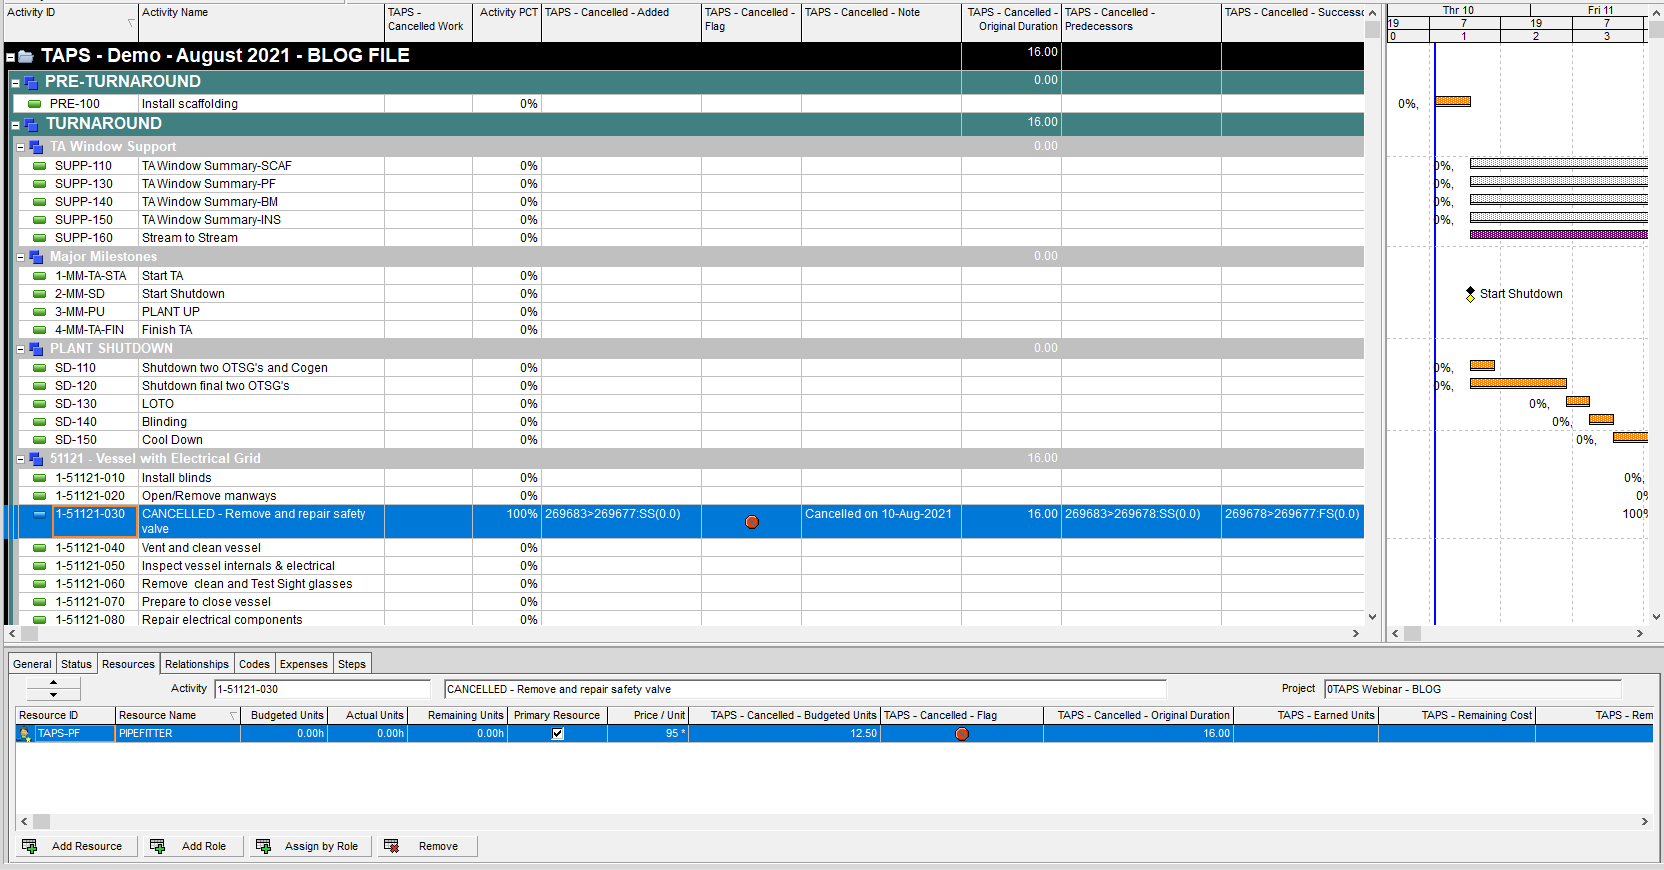The height and width of the screenshot is (870, 1664).
Task: Click the red cancelled flag in activity row
Action: point(752,522)
